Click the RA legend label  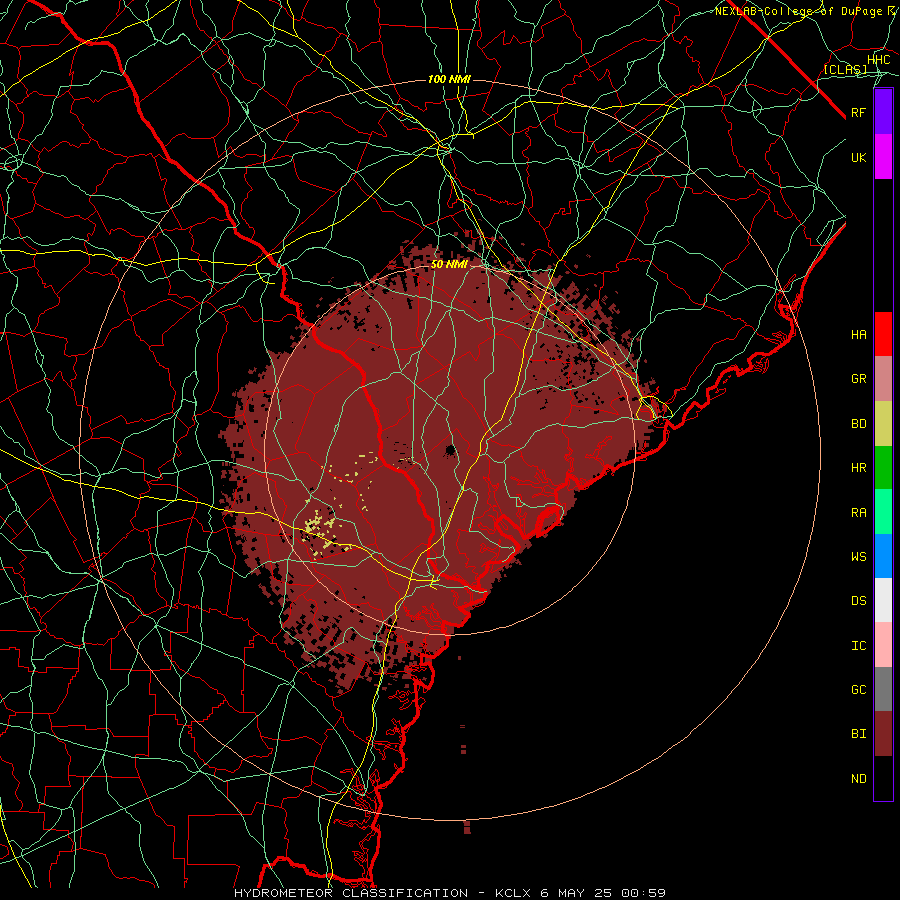pyautogui.click(x=859, y=513)
